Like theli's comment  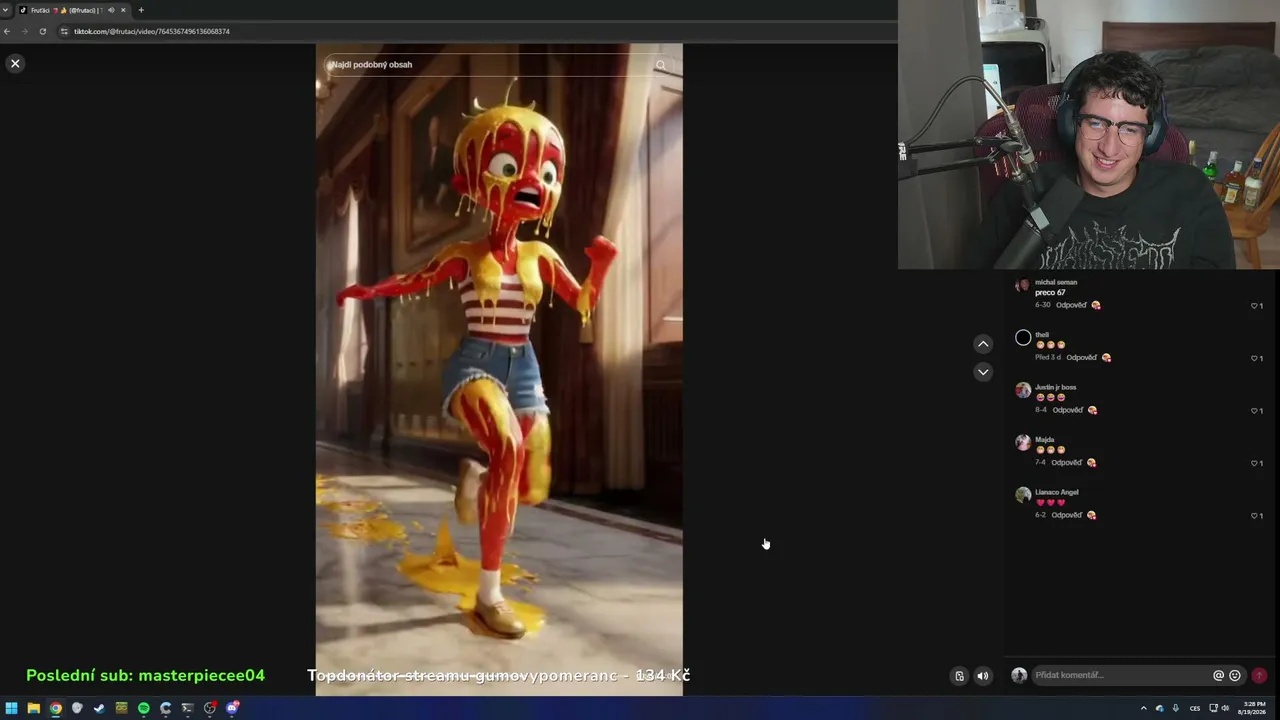tap(1256, 358)
